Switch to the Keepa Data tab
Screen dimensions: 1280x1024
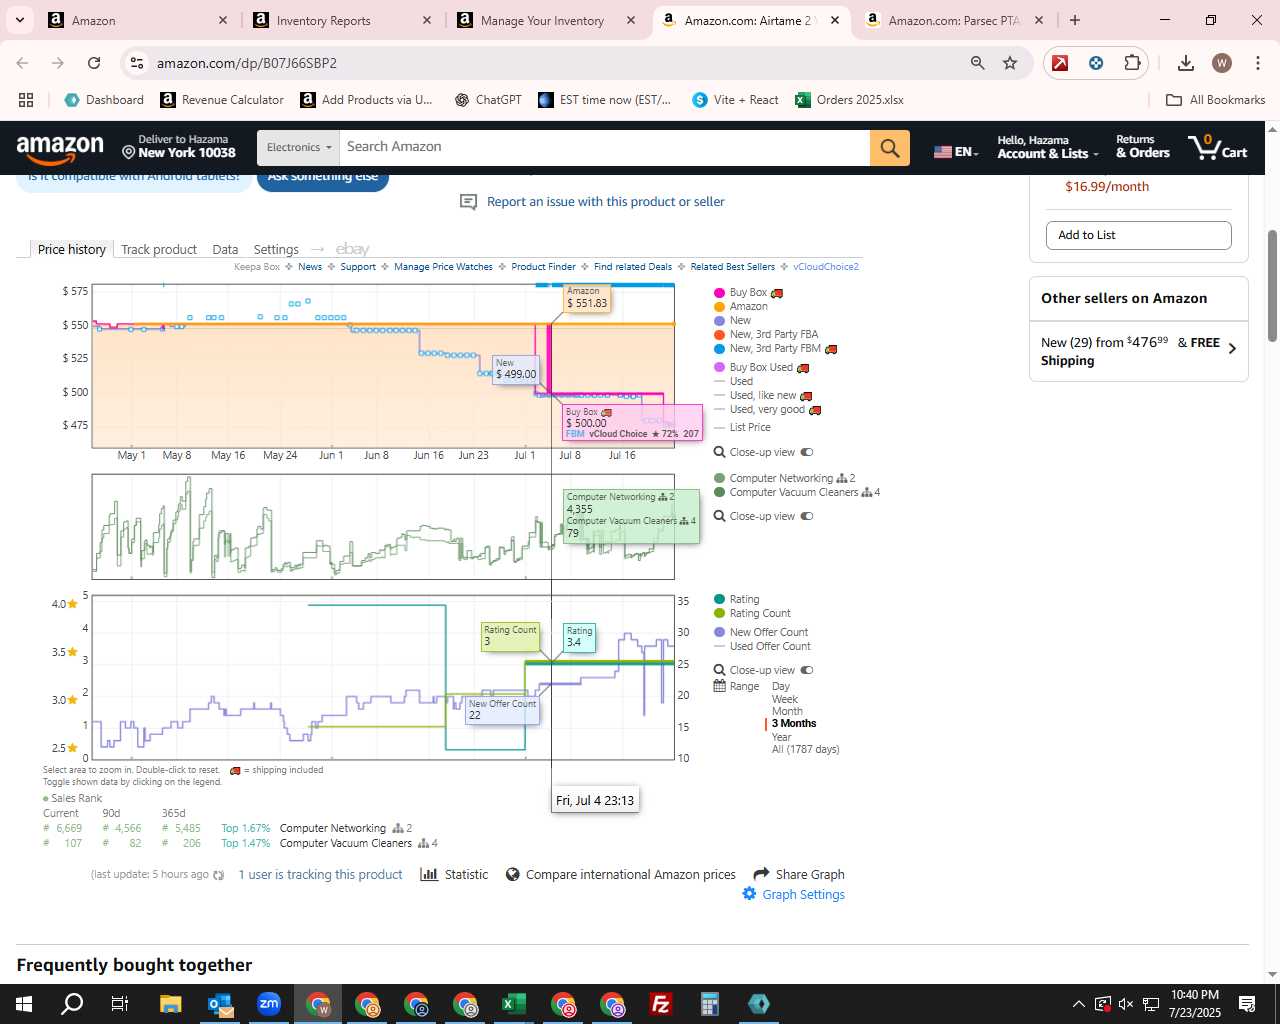click(x=225, y=249)
